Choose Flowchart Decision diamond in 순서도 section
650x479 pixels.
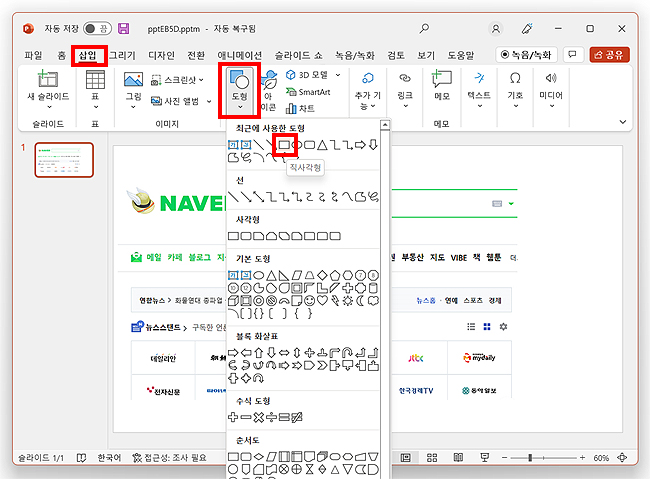pyautogui.click(x=259, y=457)
